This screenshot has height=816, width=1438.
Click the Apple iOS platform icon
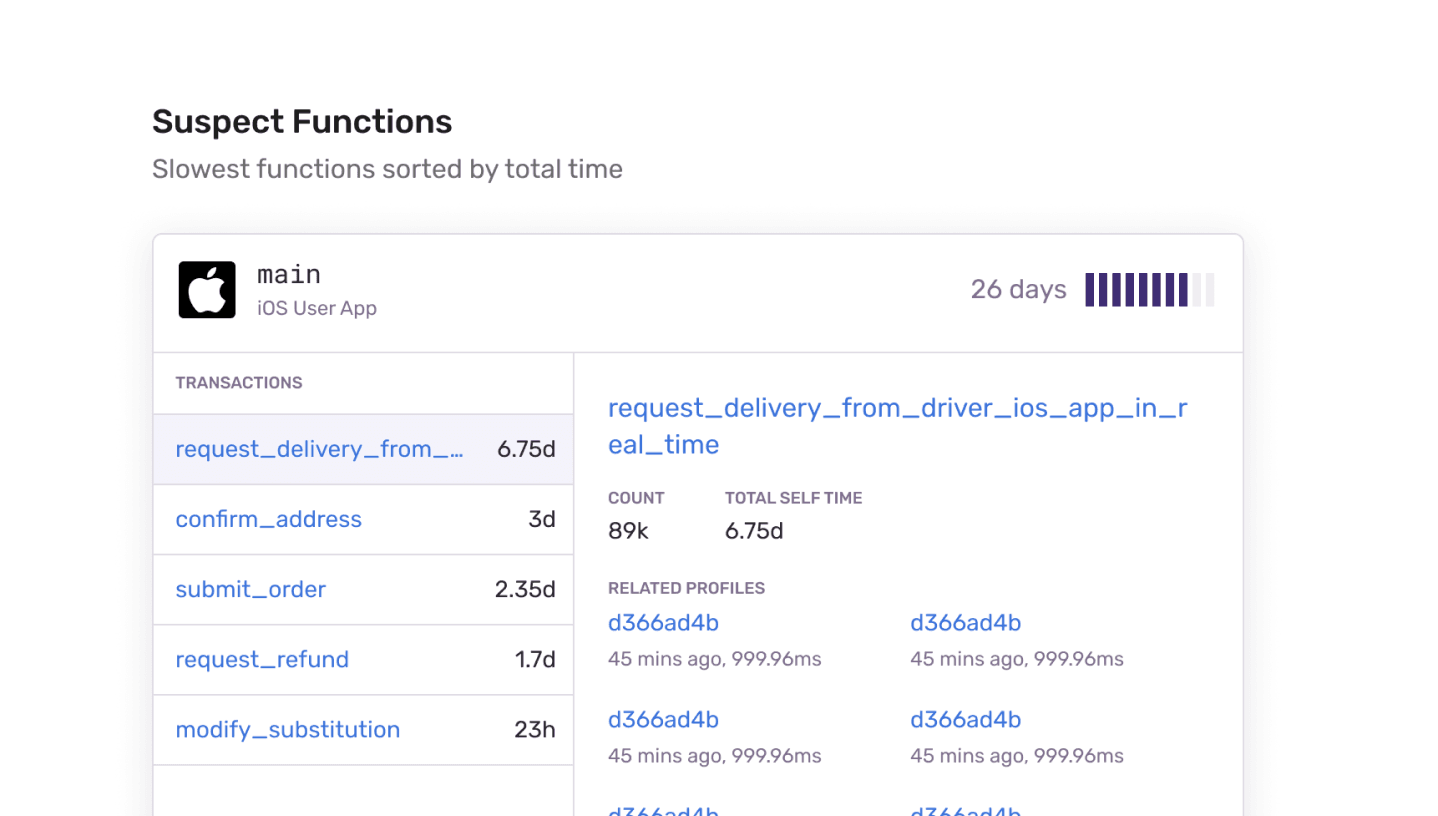(x=207, y=290)
